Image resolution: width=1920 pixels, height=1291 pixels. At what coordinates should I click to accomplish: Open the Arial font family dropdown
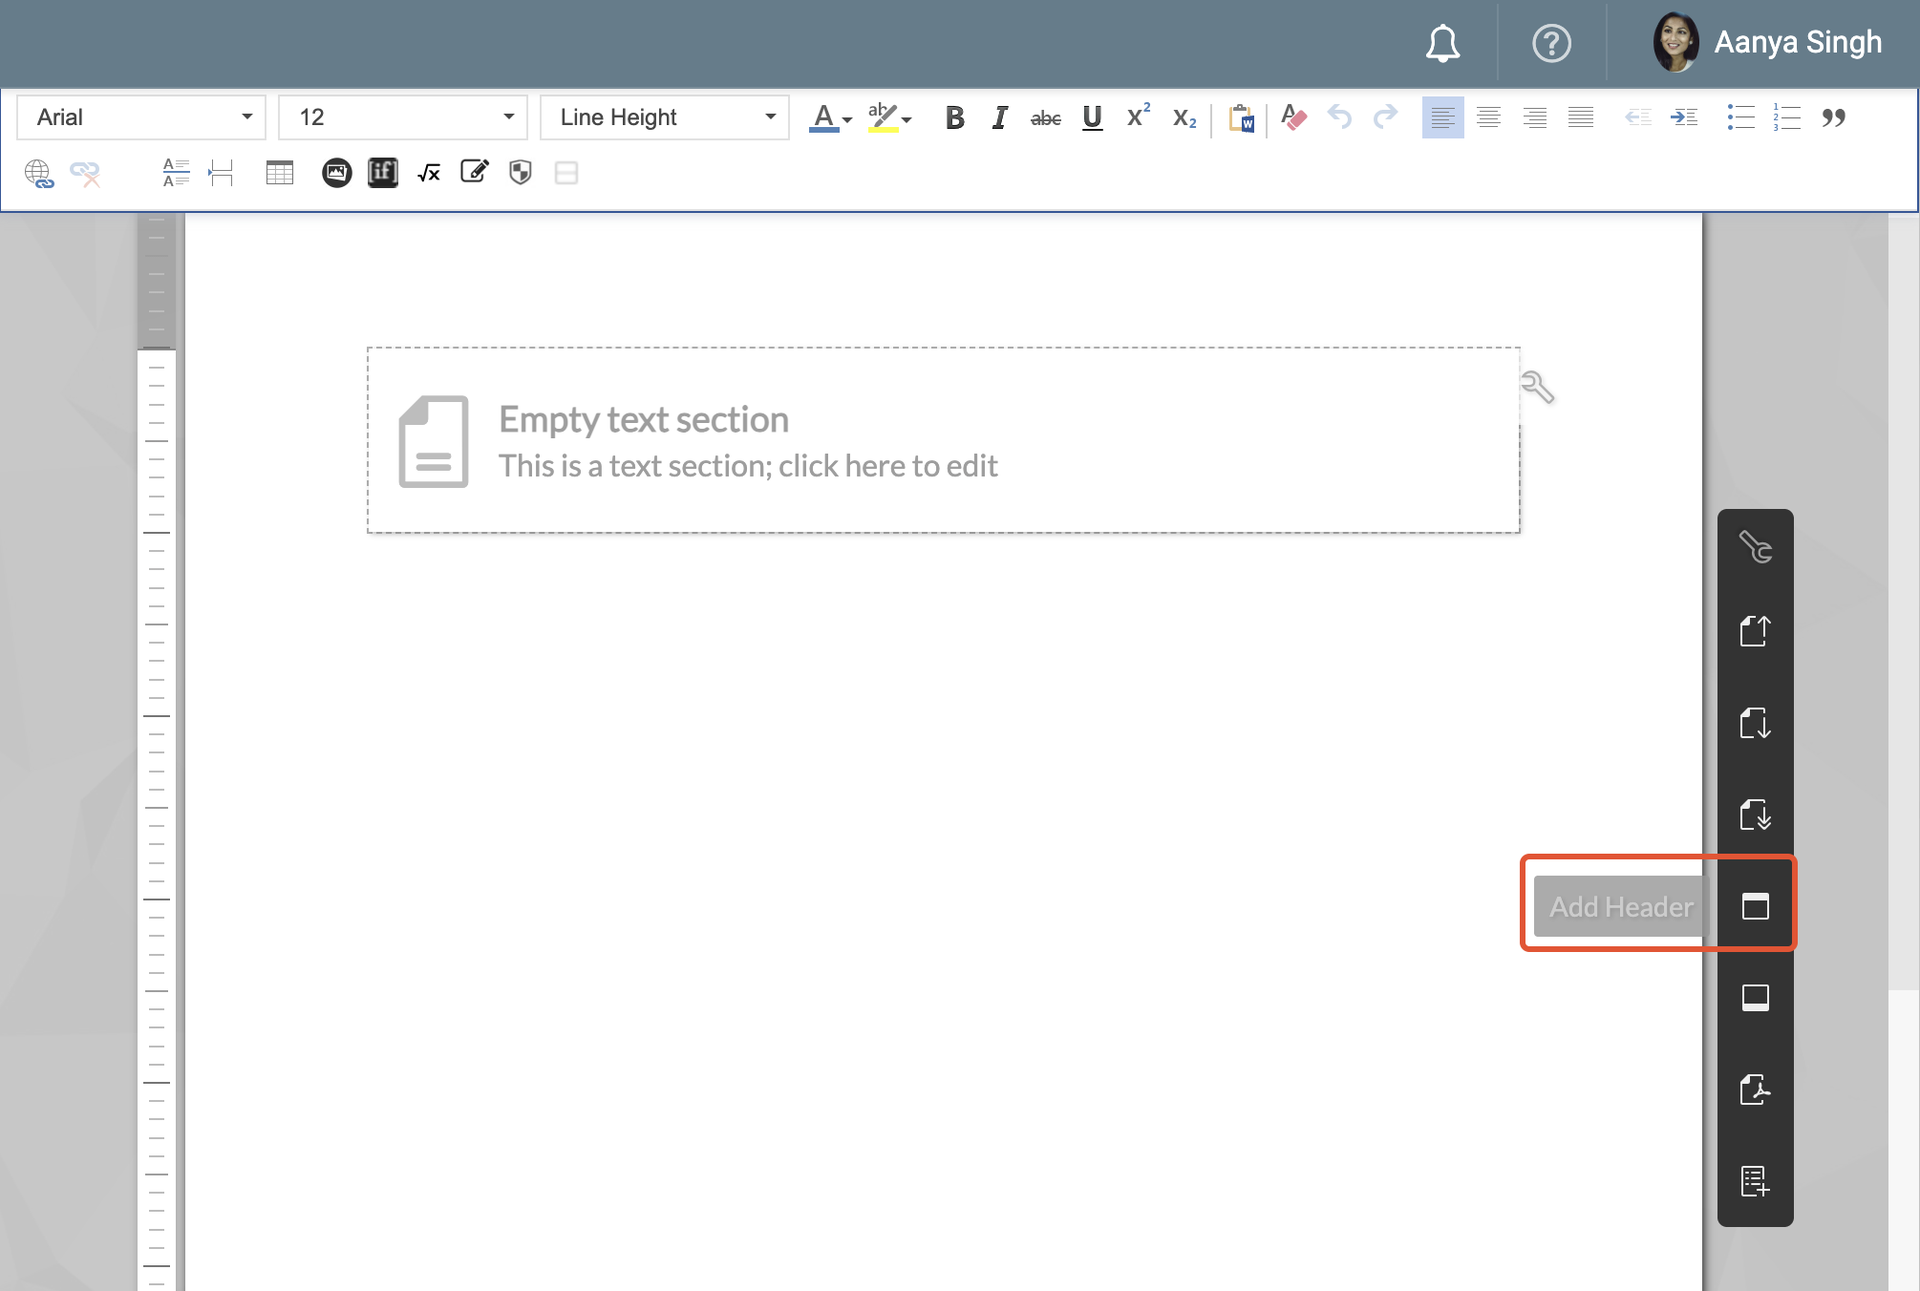(141, 117)
